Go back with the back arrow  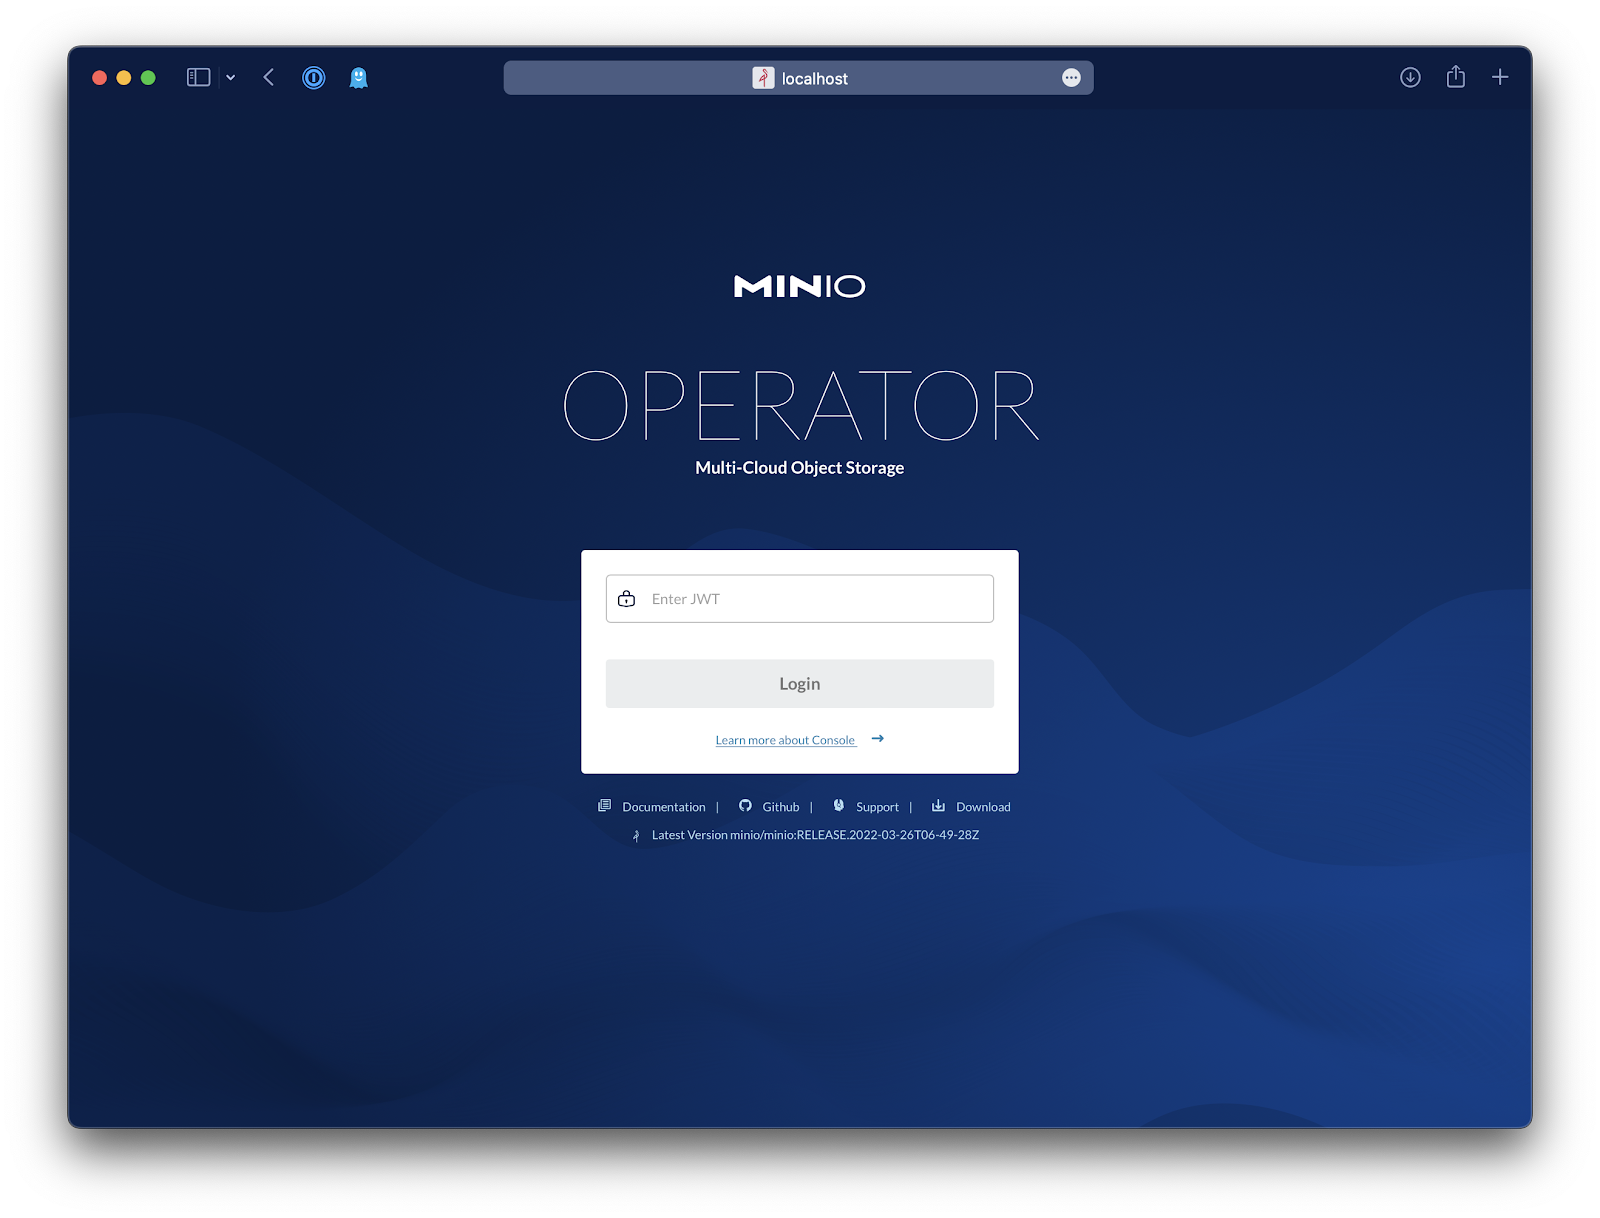[x=269, y=78]
